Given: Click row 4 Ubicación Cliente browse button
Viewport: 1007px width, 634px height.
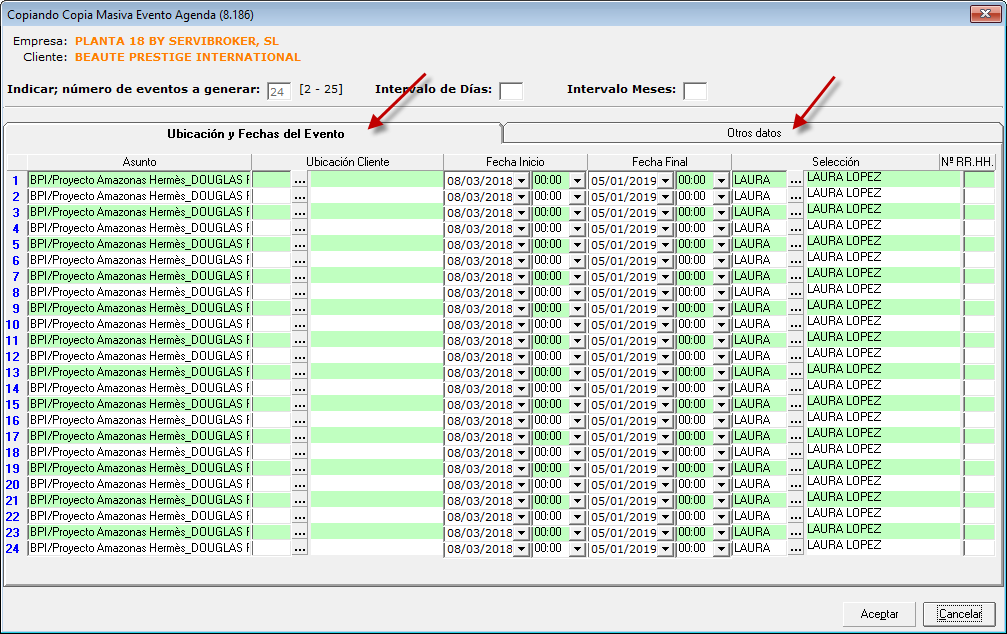Looking at the screenshot, I should click(x=300, y=229).
